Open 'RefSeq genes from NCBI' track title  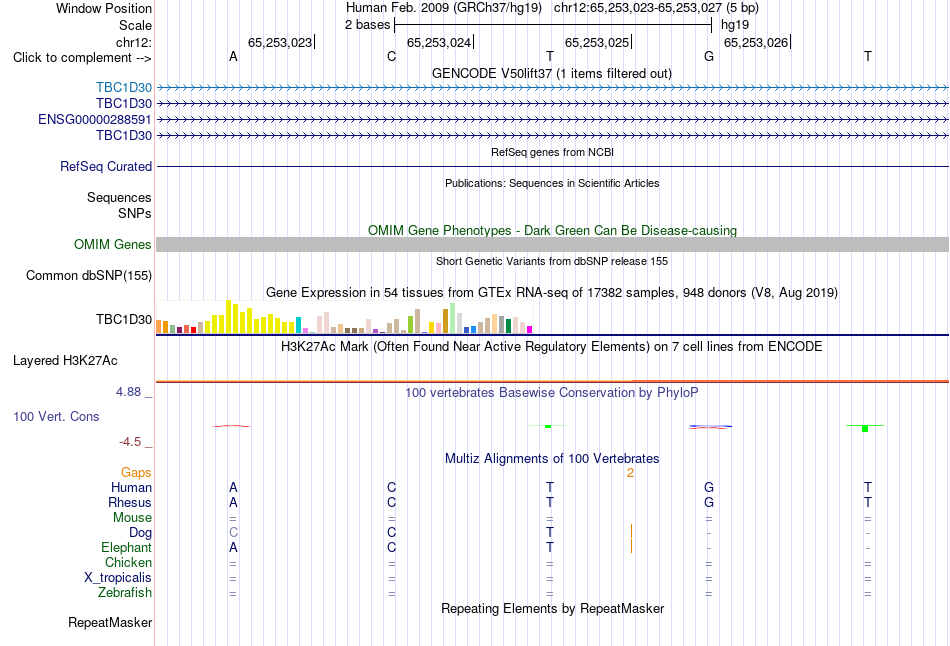(552, 152)
